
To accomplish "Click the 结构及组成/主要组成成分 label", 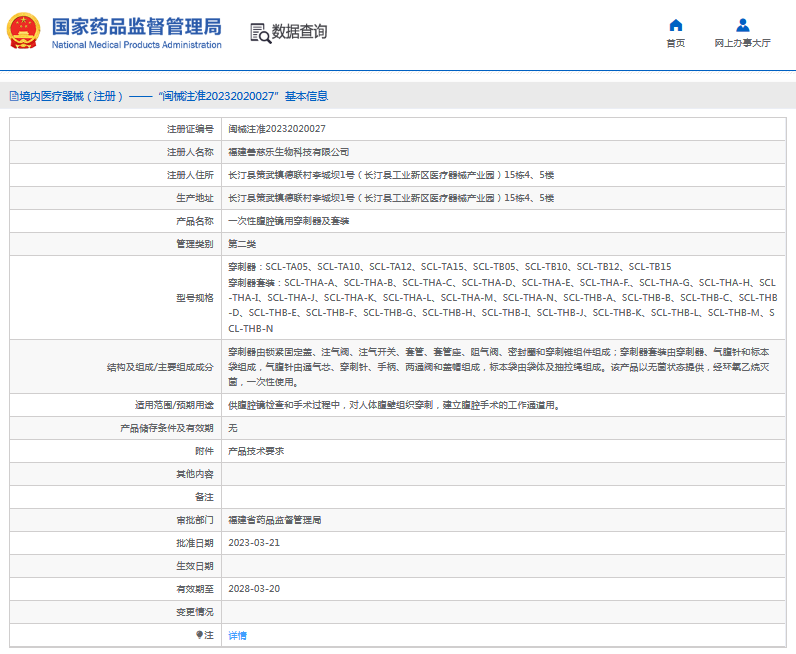I will tap(160, 367).
